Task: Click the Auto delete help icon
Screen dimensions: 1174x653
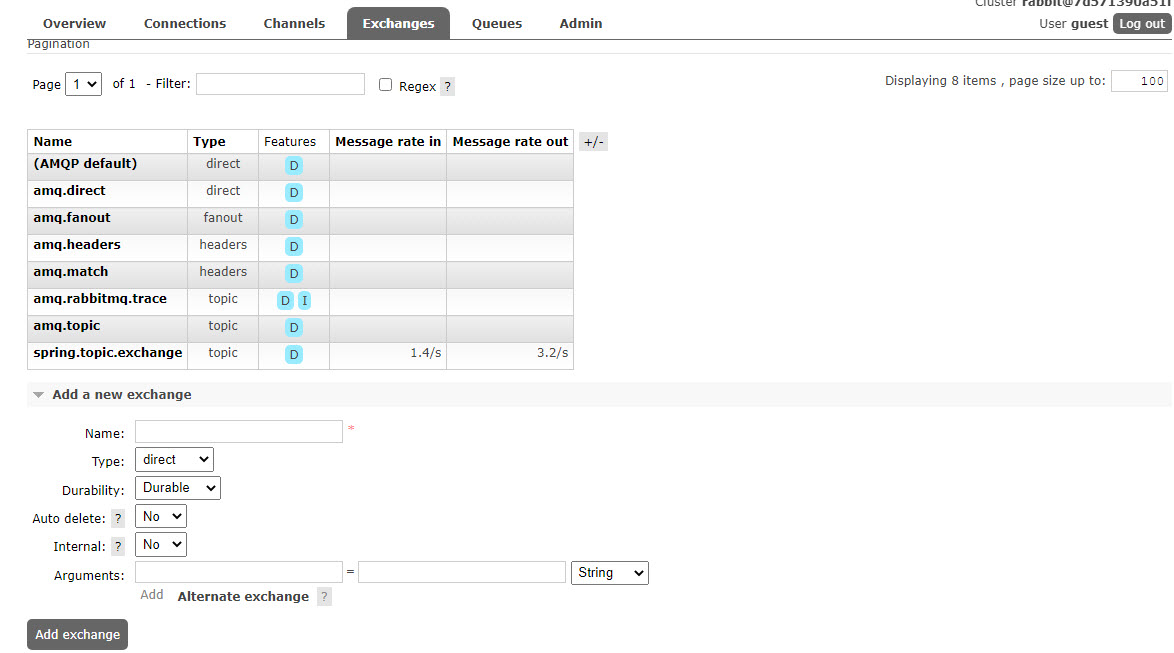Action: click(118, 518)
